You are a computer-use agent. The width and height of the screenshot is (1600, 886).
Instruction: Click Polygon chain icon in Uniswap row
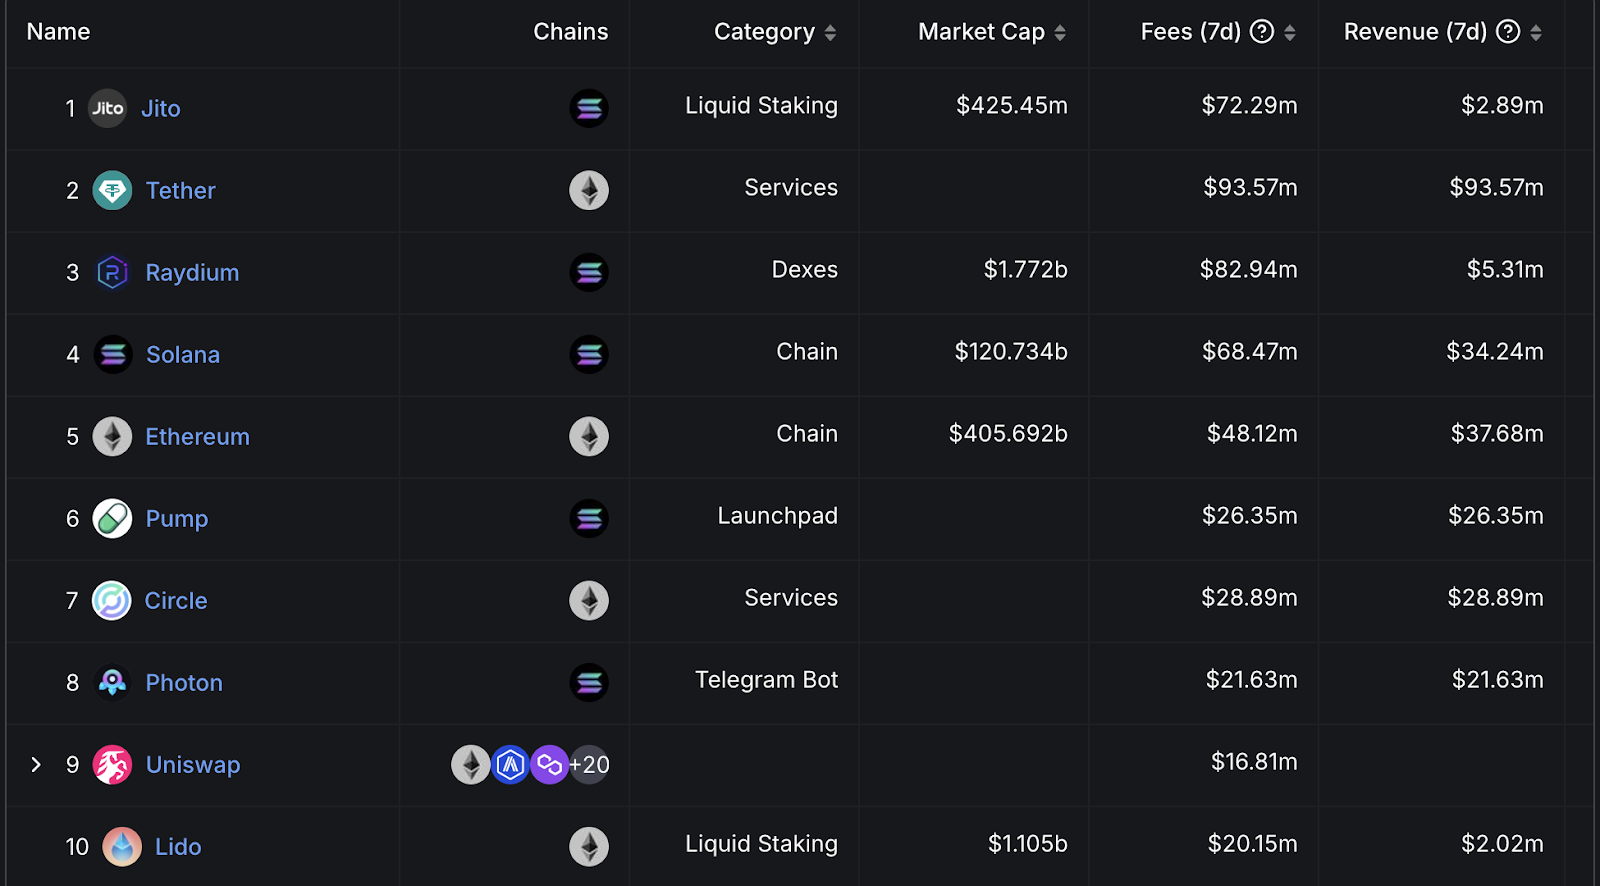point(549,764)
